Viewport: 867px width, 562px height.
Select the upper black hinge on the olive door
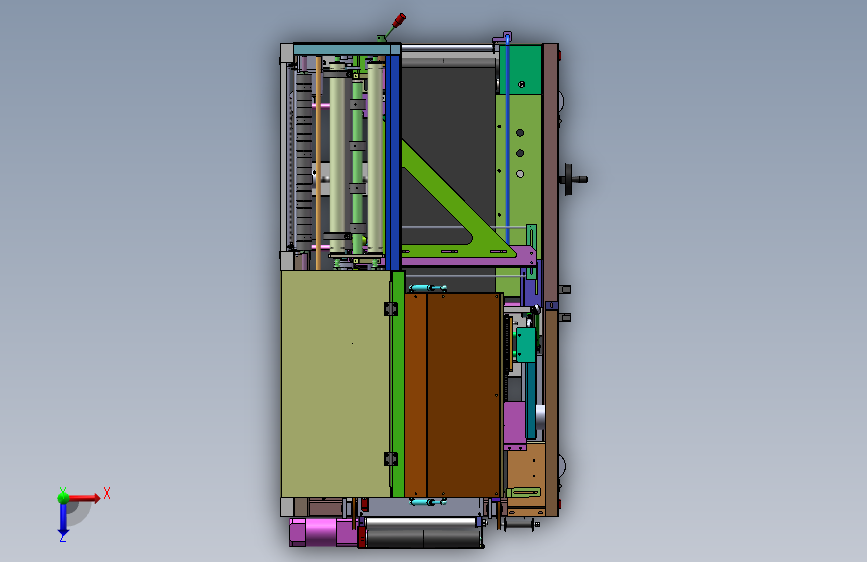[391, 309]
